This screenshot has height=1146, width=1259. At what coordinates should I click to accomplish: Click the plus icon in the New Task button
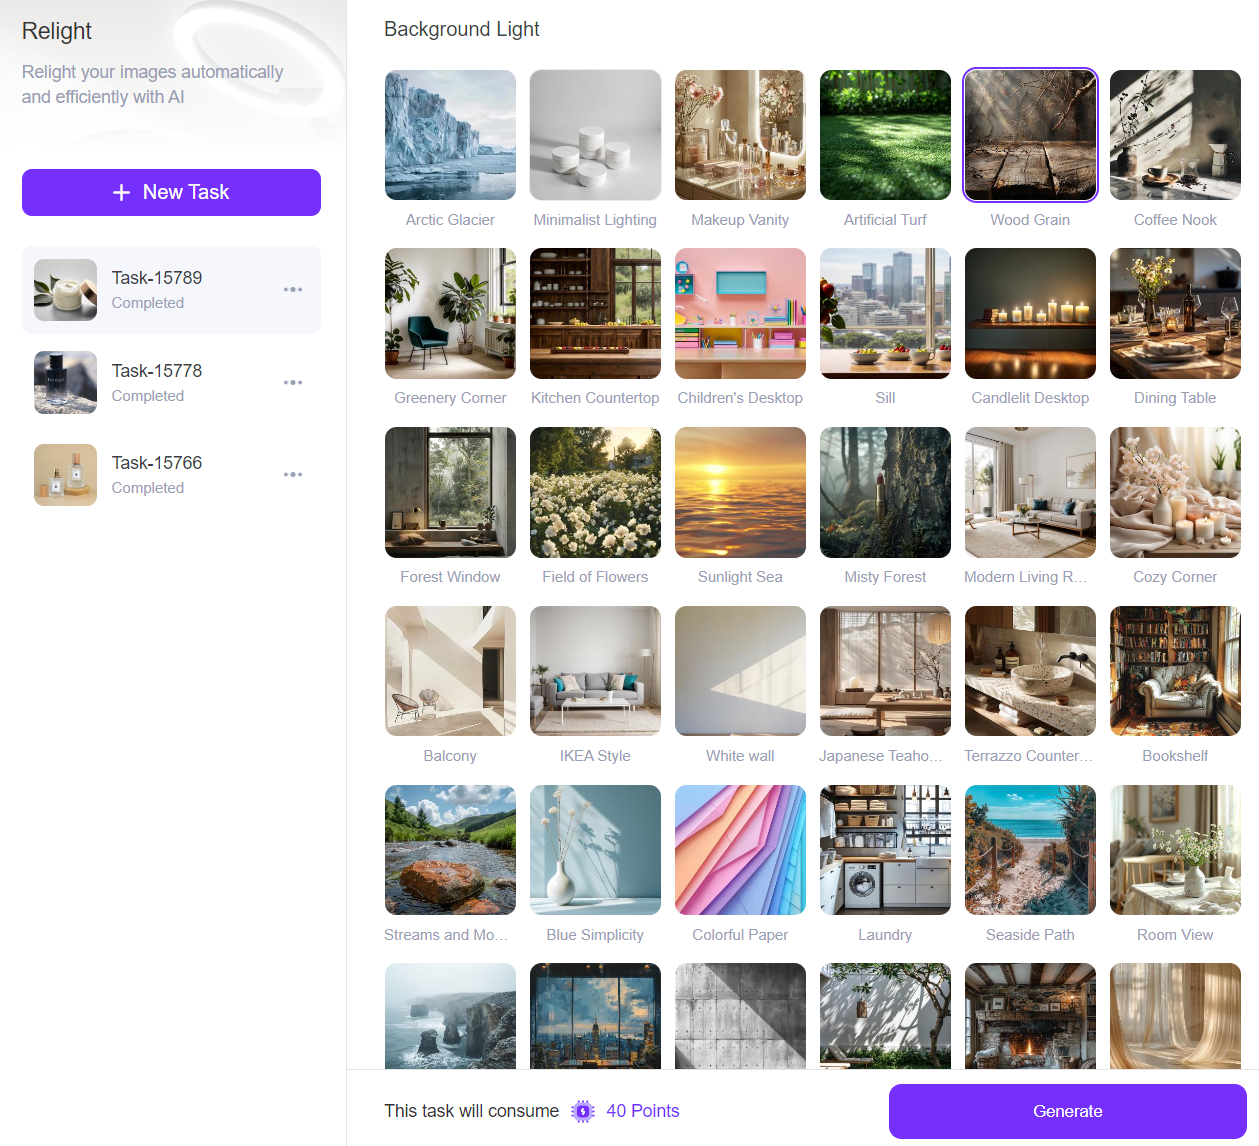(x=122, y=191)
